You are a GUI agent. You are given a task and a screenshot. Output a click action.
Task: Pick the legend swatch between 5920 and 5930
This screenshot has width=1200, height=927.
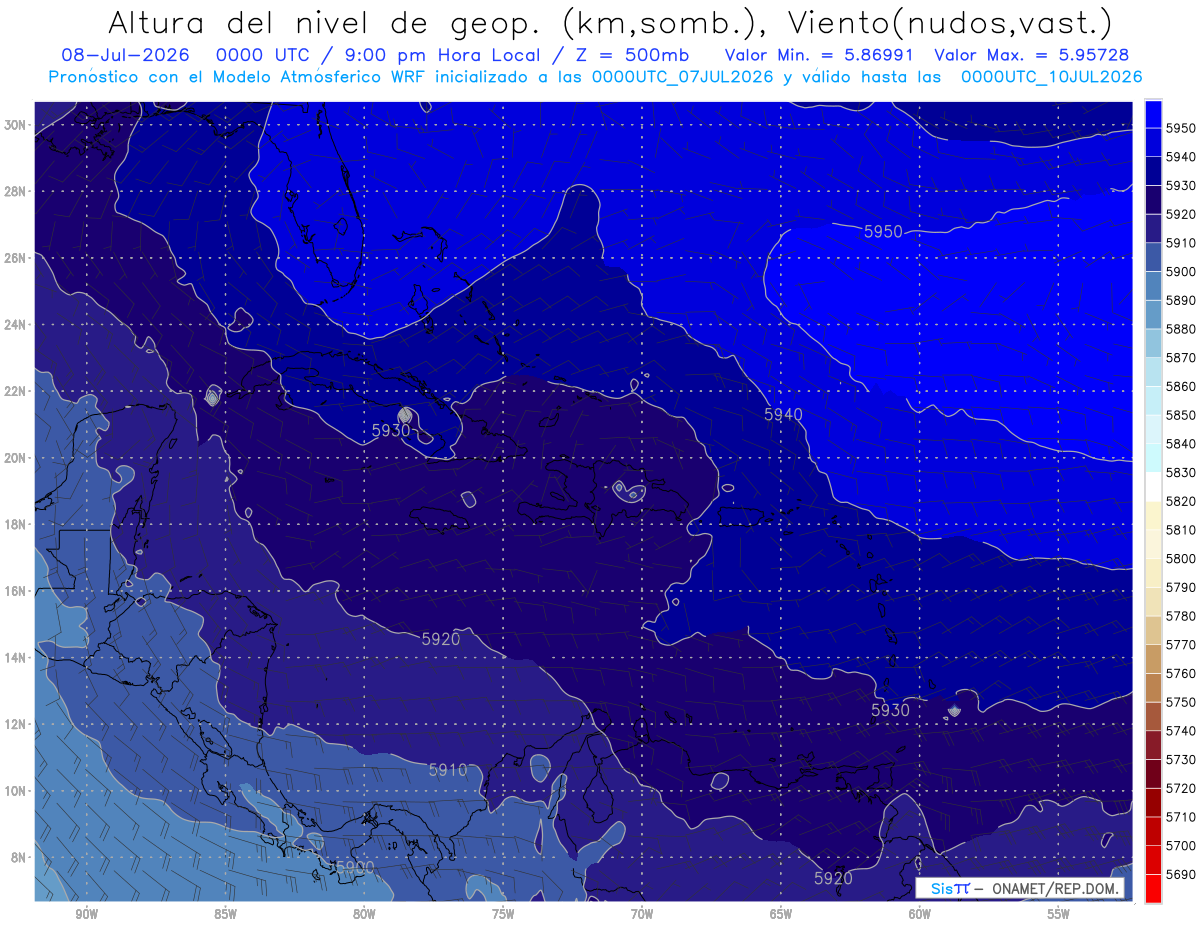tap(1153, 199)
